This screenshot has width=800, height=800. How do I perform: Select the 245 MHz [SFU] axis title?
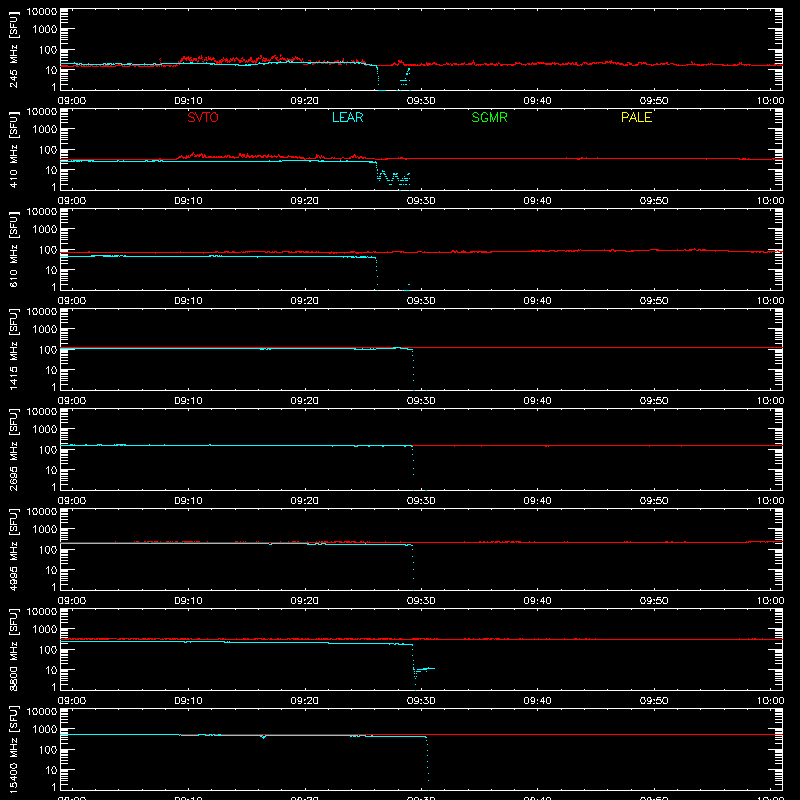(x=13, y=50)
